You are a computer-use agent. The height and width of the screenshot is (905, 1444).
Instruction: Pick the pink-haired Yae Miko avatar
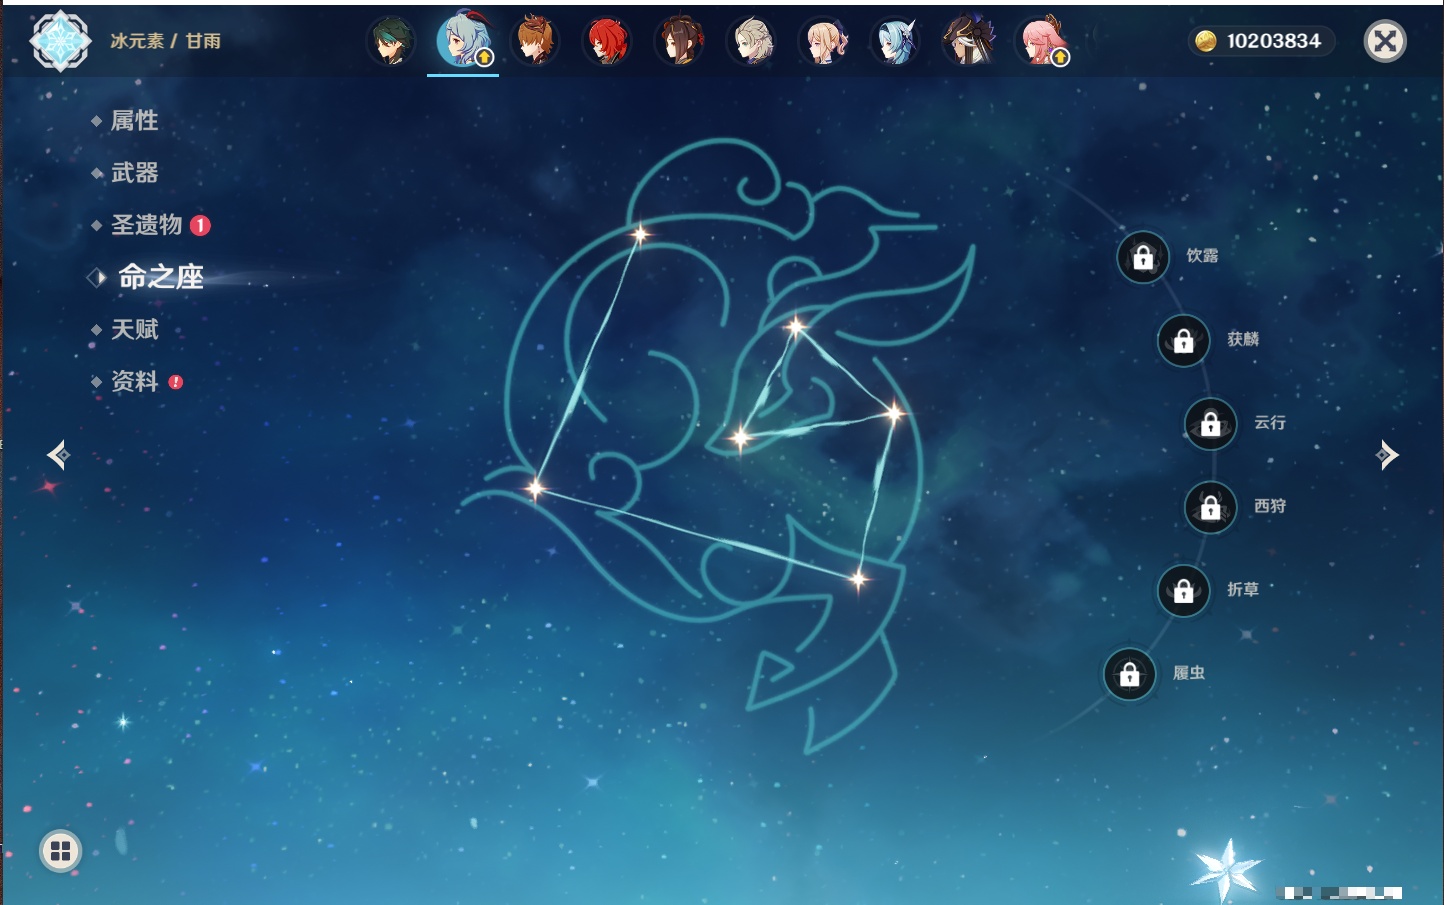[x=1042, y=42]
